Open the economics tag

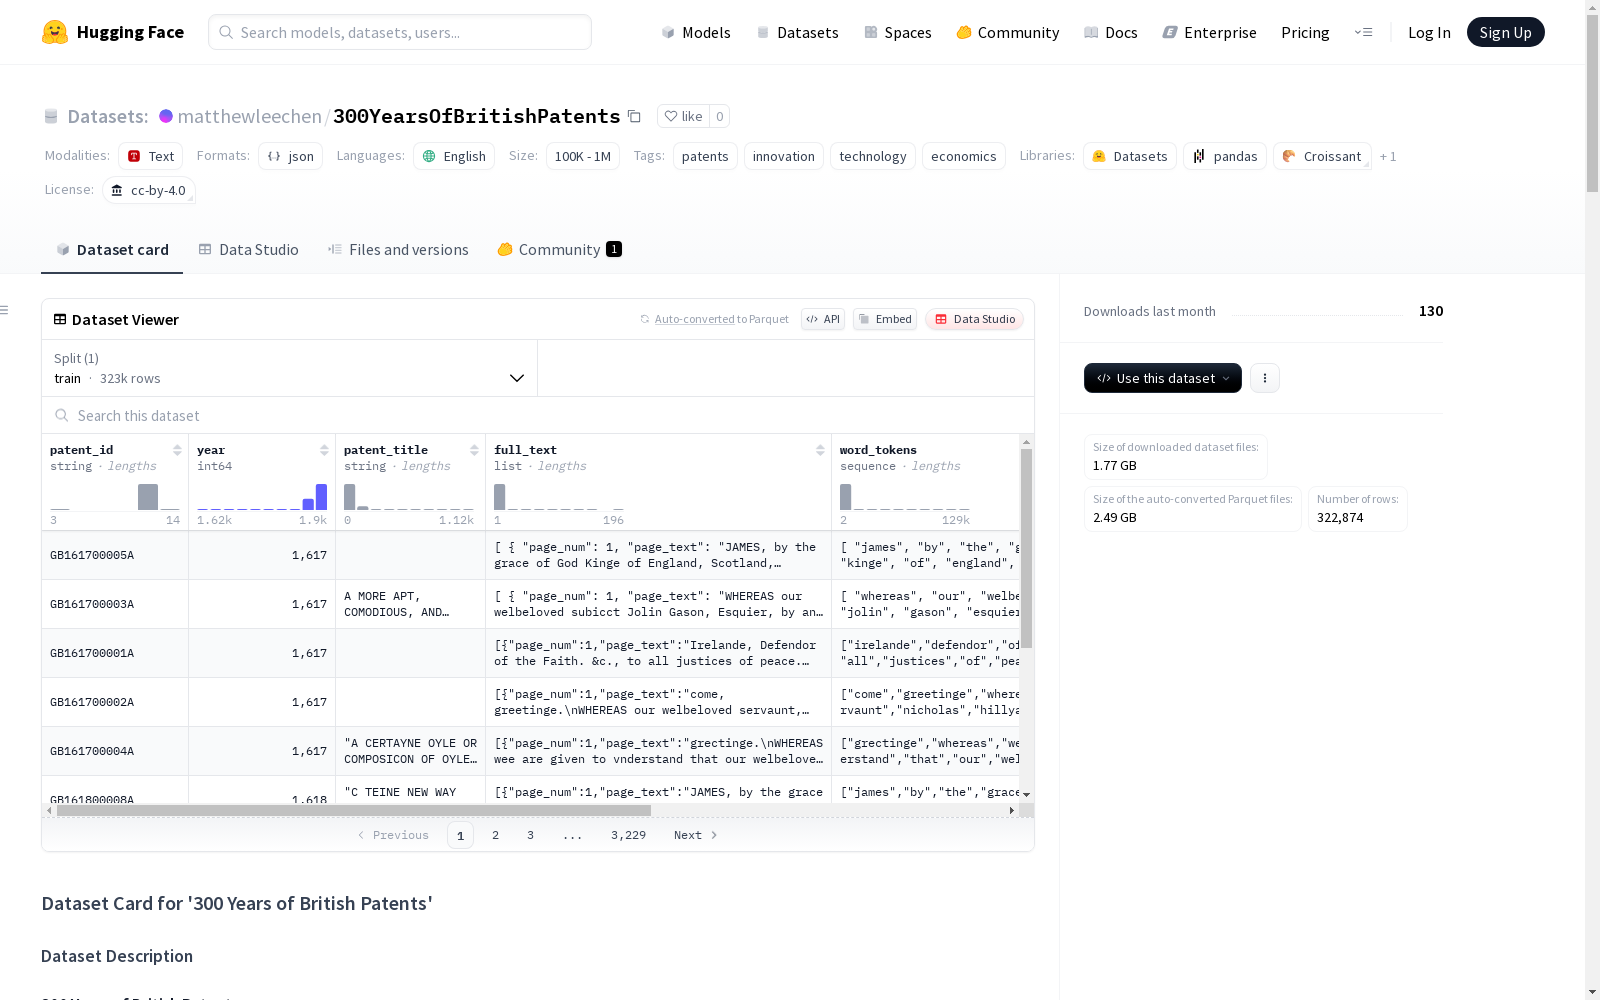963,156
